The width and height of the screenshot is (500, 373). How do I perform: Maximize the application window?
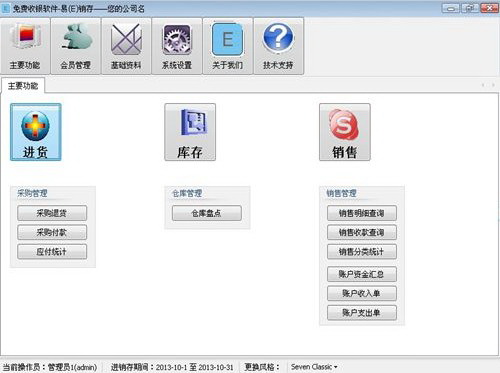pyautogui.click(x=470, y=8)
